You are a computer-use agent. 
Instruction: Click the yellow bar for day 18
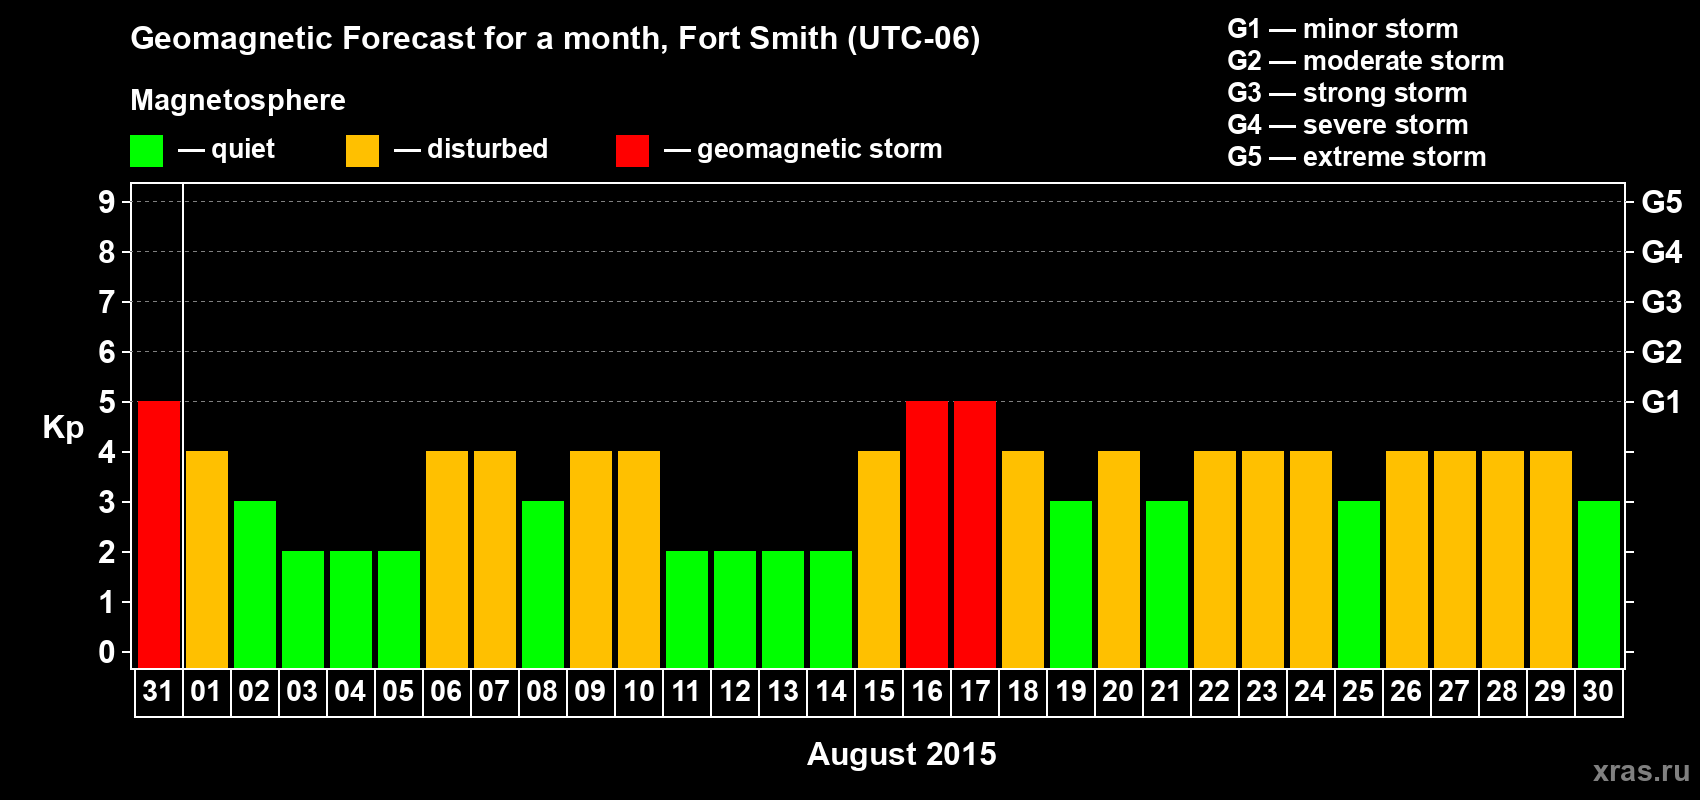pyautogui.click(x=1023, y=559)
